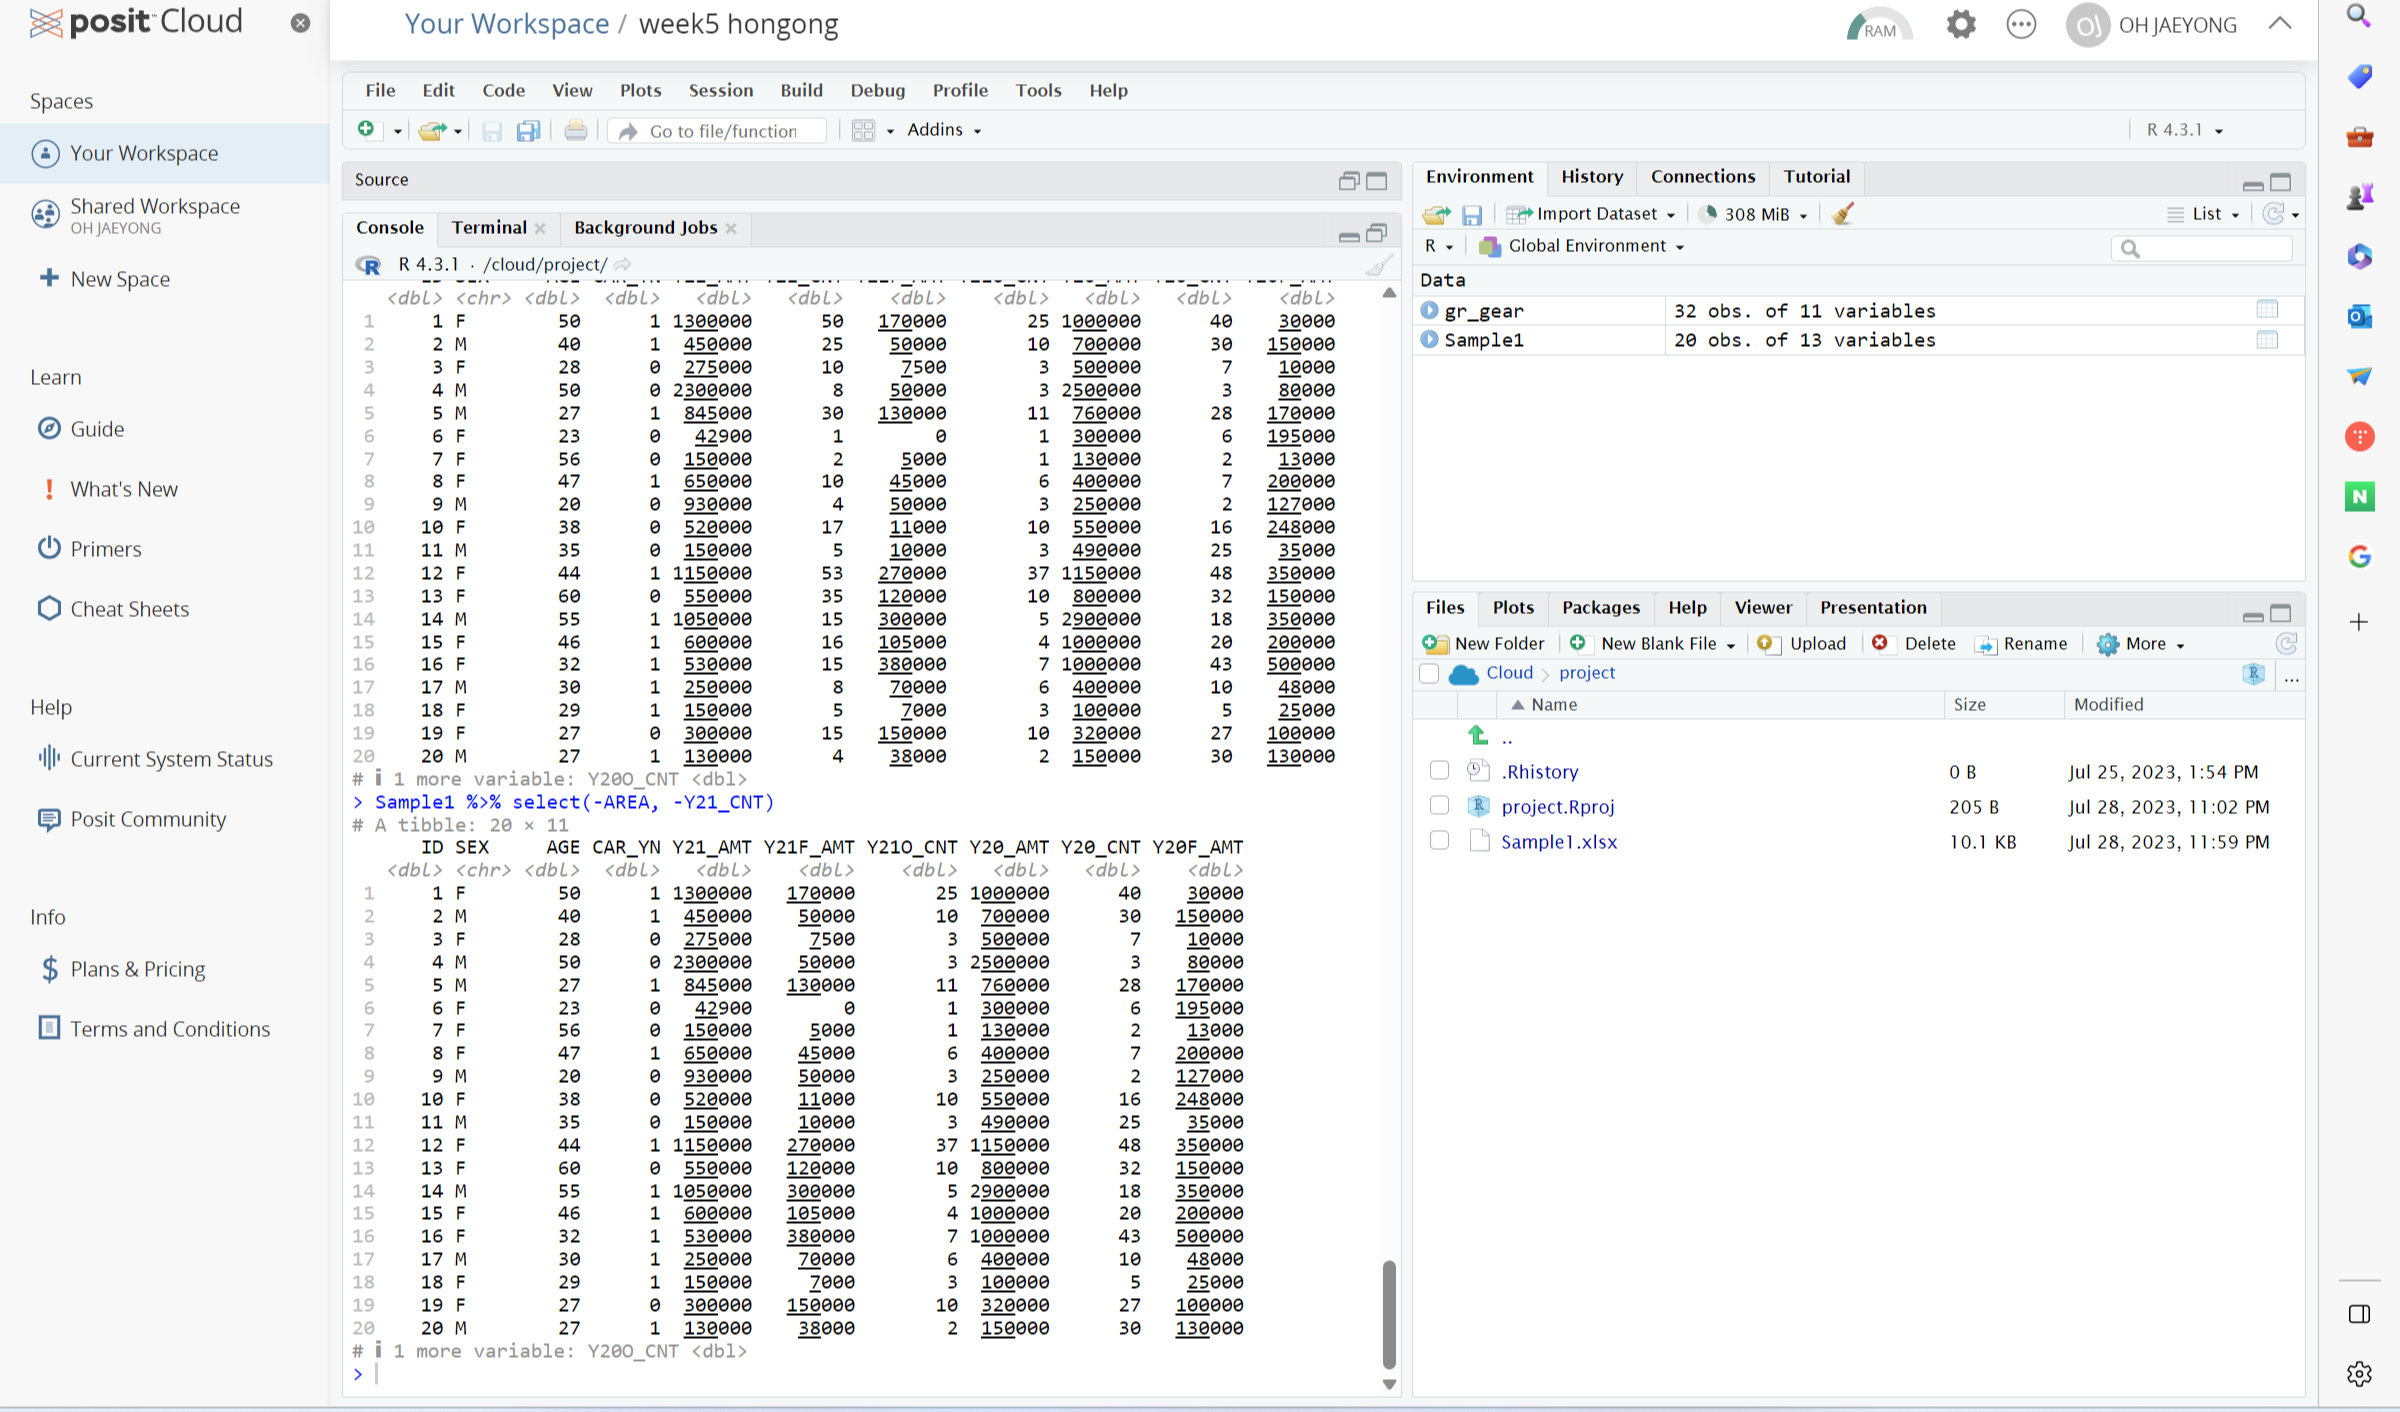
Task: Click the save workspace disk icon
Action: [x=1472, y=215]
